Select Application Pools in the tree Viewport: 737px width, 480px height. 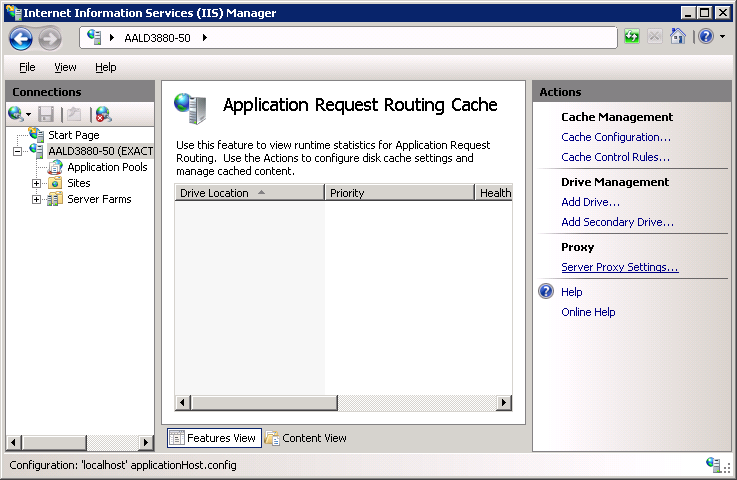pyautogui.click(x=107, y=167)
